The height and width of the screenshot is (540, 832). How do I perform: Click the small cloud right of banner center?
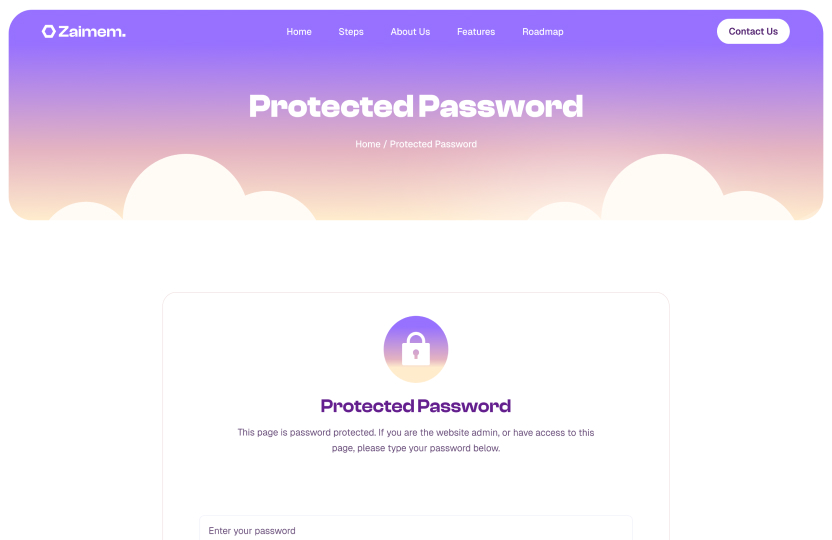tap(563, 212)
